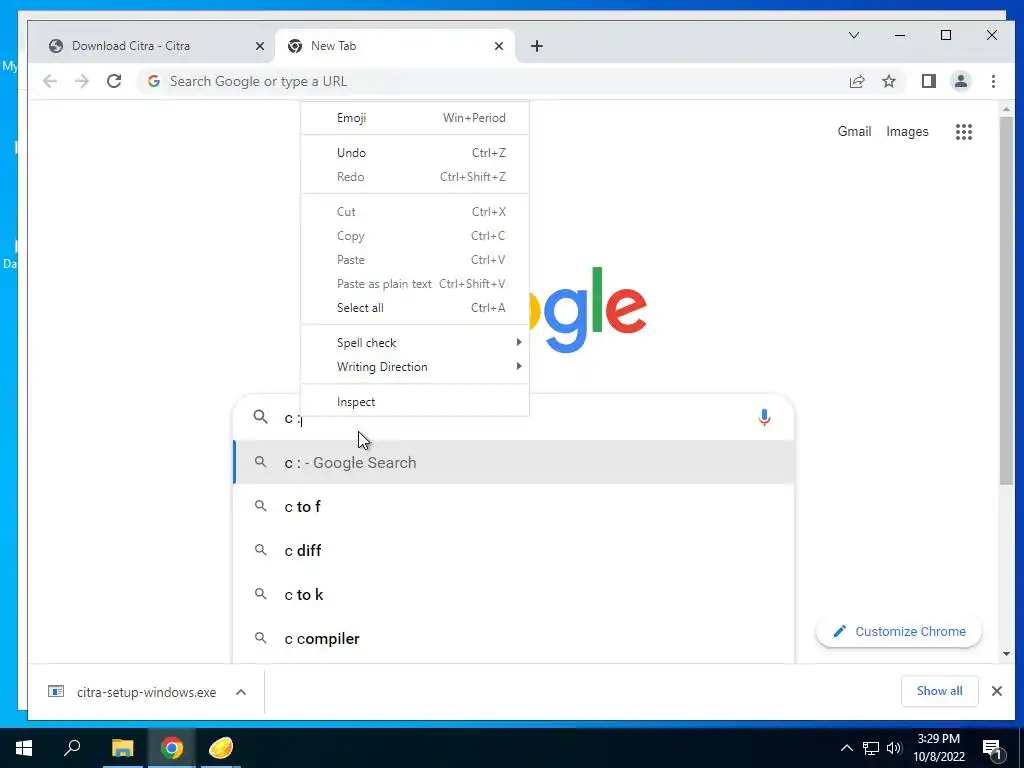Image resolution: width=1024 pixels, height=768 pixels.
Task: Open the network tray icon
Action: coord(871,748)
